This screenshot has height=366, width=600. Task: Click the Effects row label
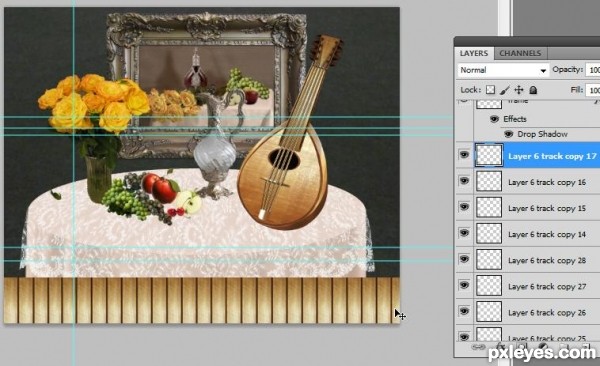[515, 119]
